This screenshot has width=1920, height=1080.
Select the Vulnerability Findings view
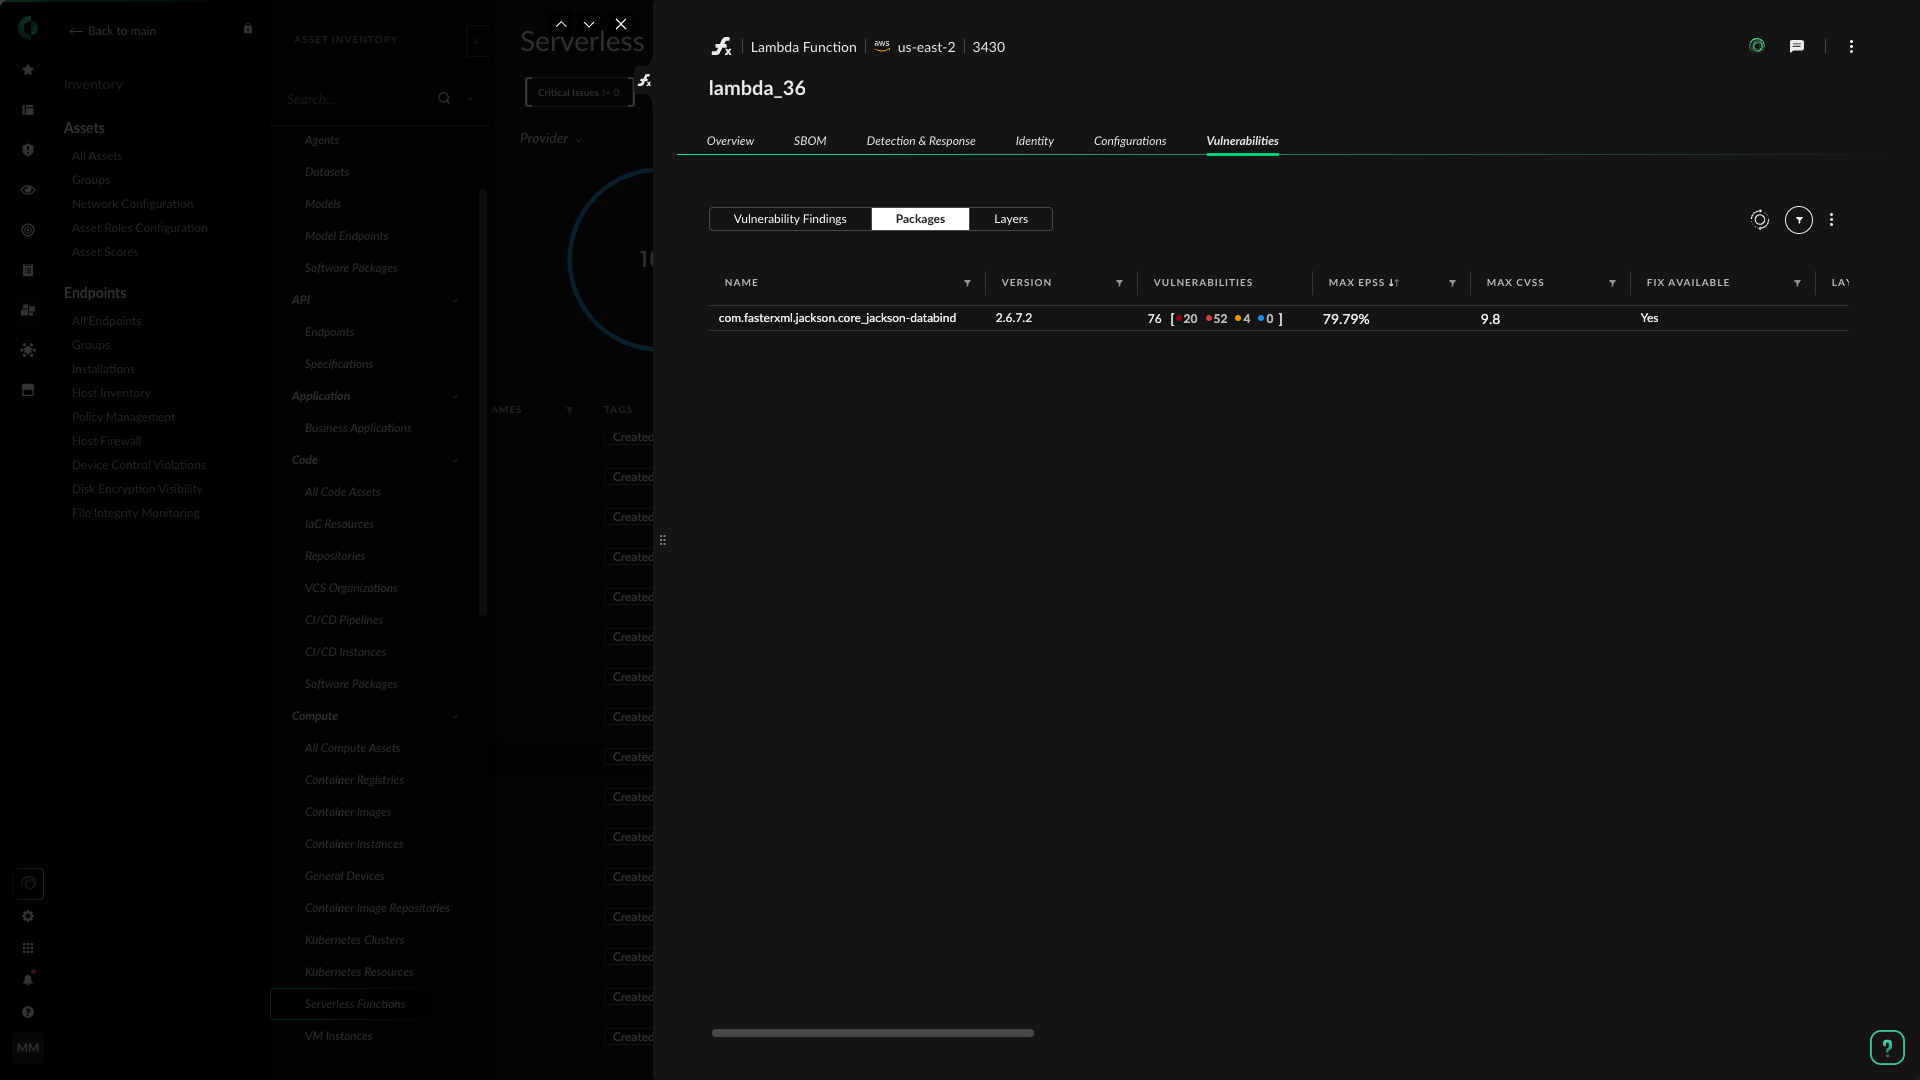tap(790, 219)
